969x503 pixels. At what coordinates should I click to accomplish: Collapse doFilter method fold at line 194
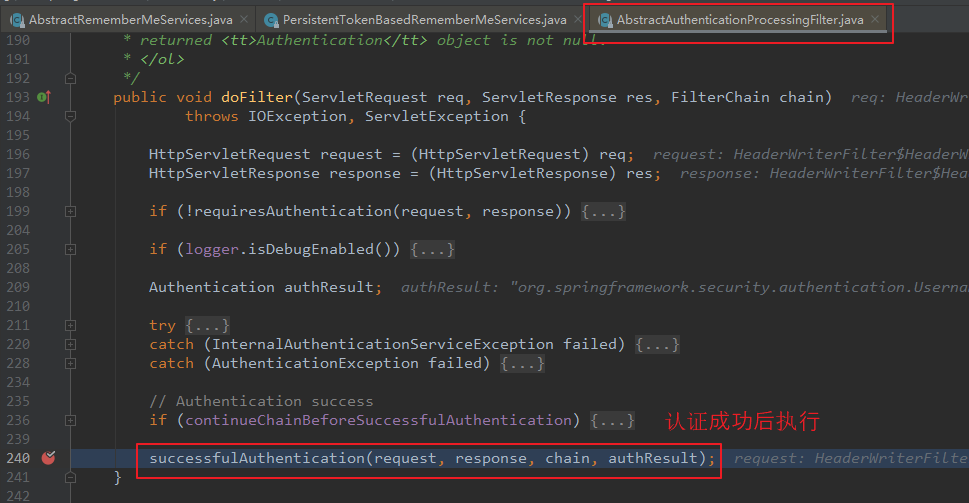(70, 116)
